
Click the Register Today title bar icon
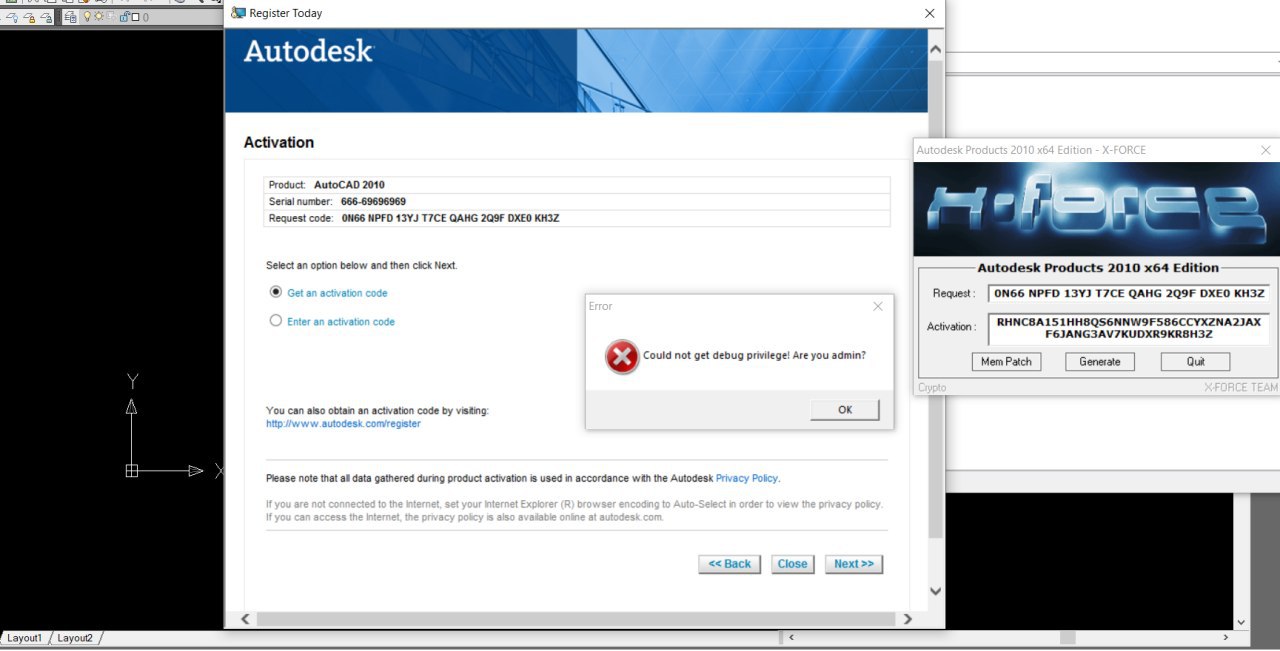[238, 13]
